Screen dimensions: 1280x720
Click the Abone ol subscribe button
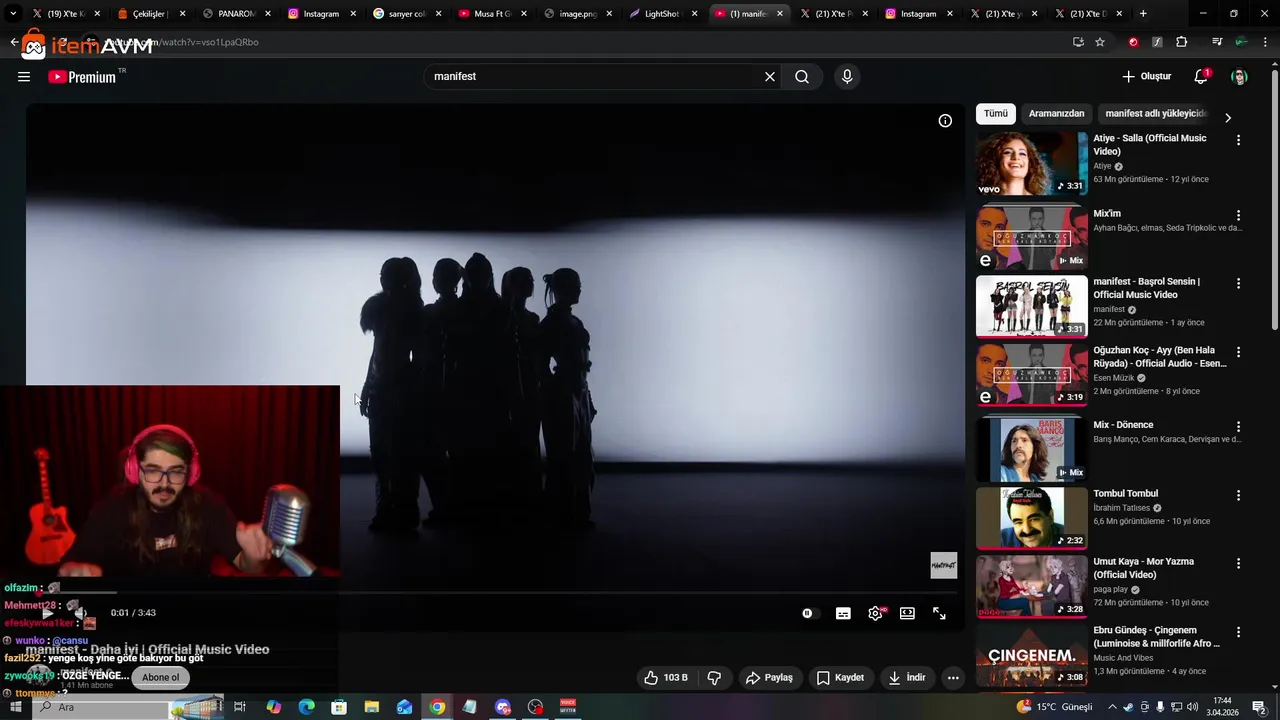tap(161, 678)
